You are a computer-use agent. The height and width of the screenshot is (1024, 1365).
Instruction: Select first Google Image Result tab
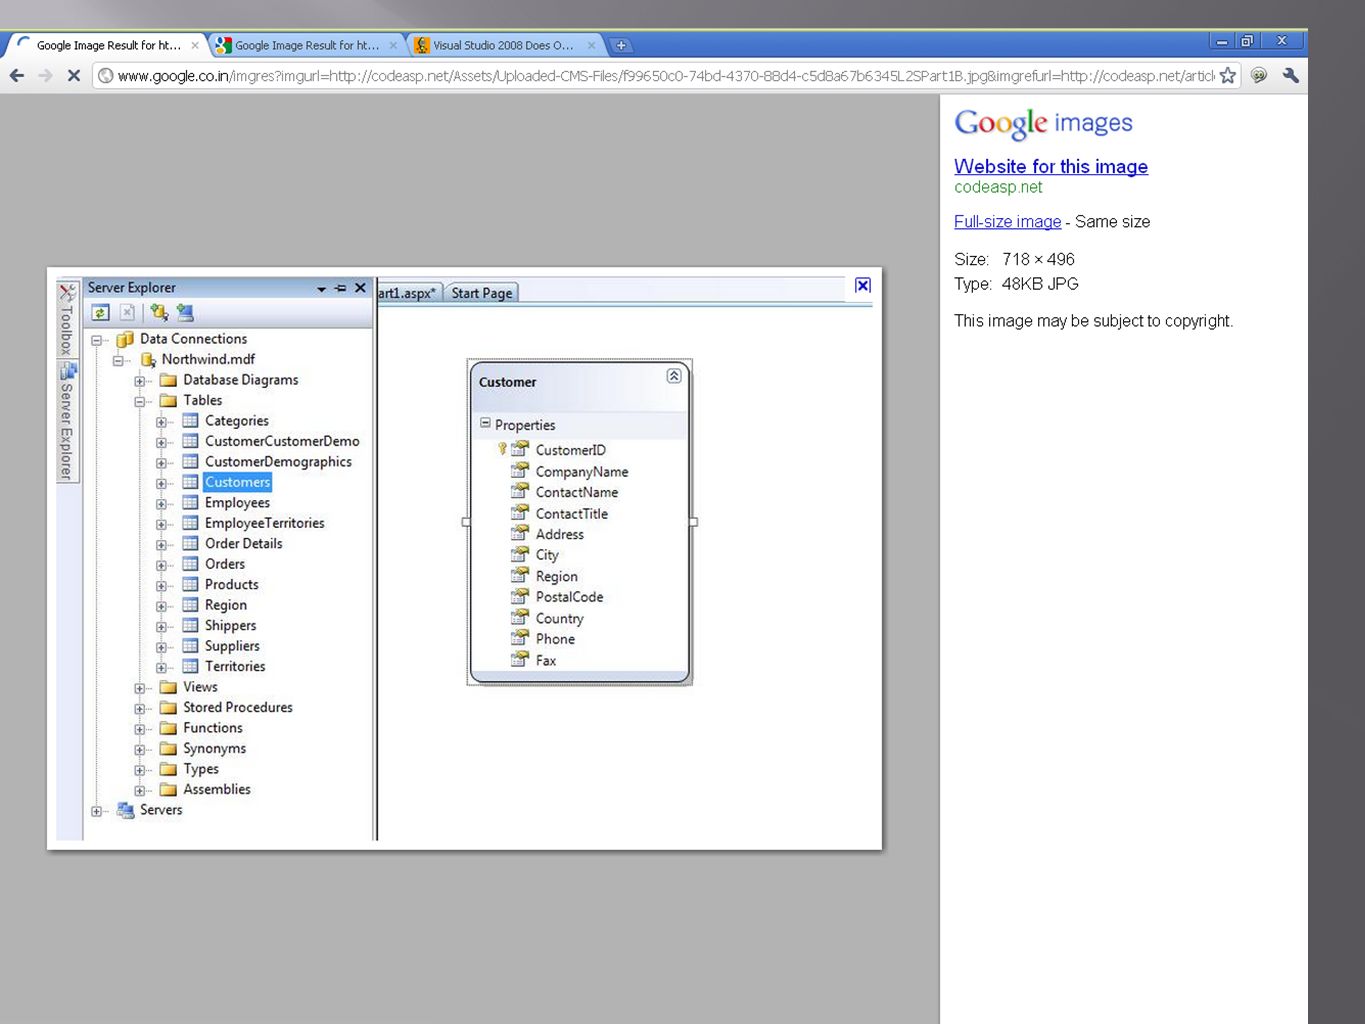tap(107, 45)
